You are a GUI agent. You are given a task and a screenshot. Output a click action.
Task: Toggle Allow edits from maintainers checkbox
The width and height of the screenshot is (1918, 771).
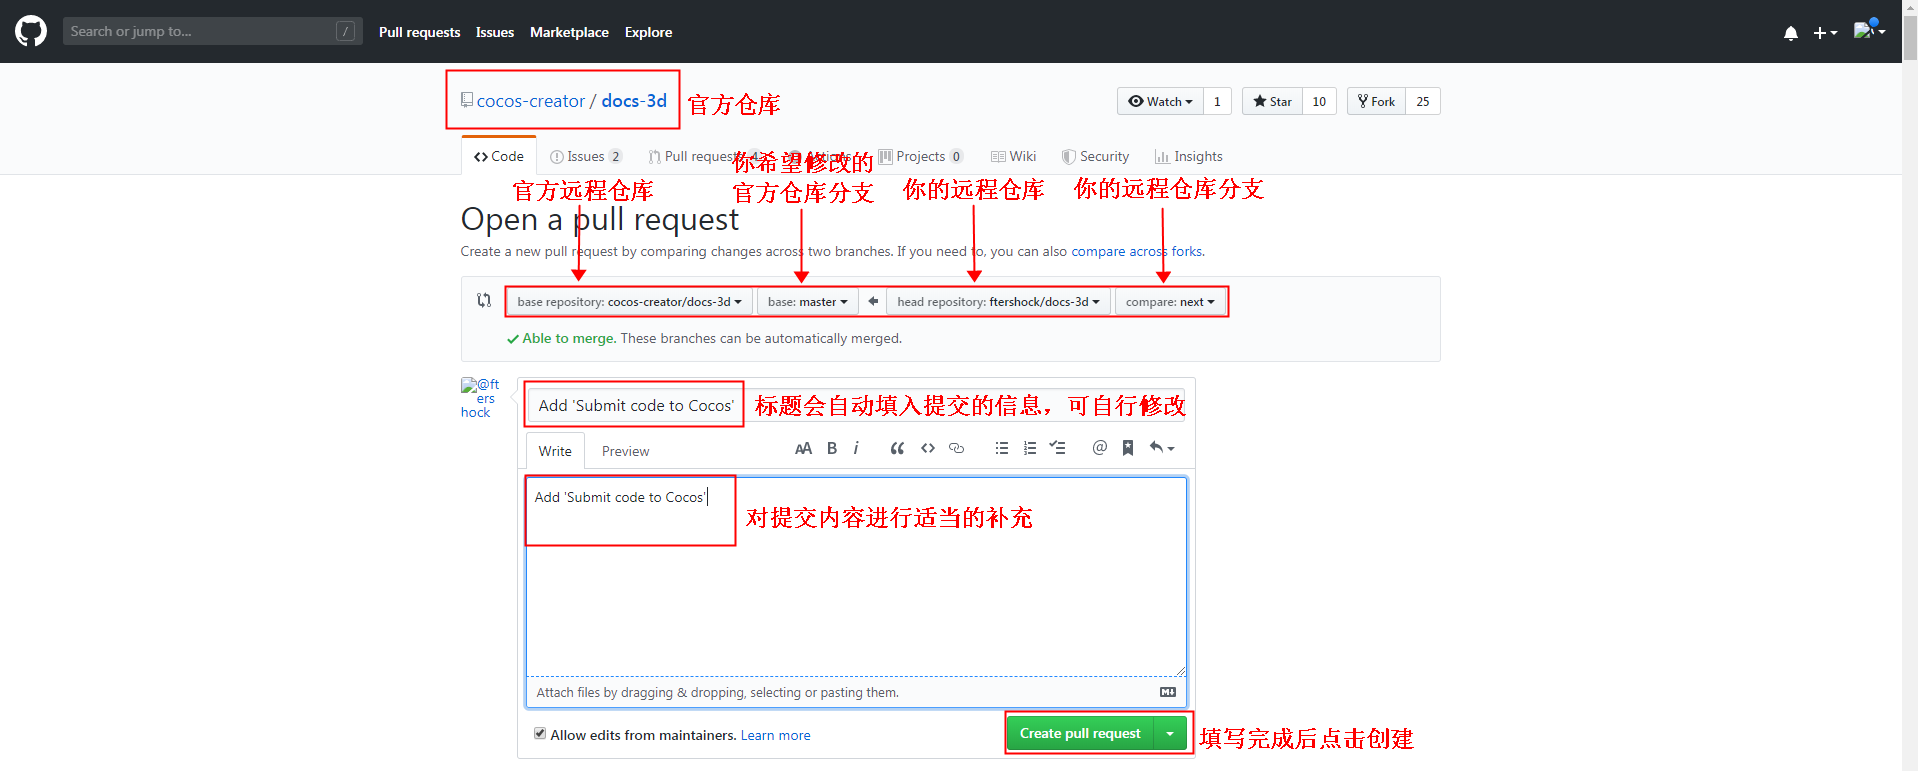click(x=540, y=733)
